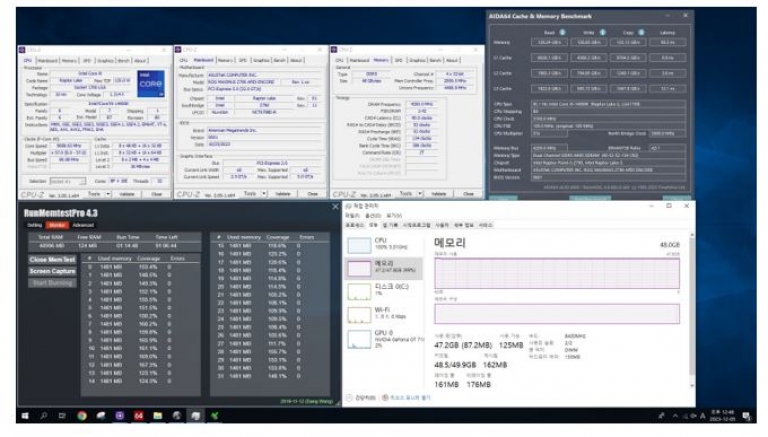Click Task Manager vertical scrollbar
Image resolution: width=768 pixels, height=437 pixels.
click(x=692, y=310)
